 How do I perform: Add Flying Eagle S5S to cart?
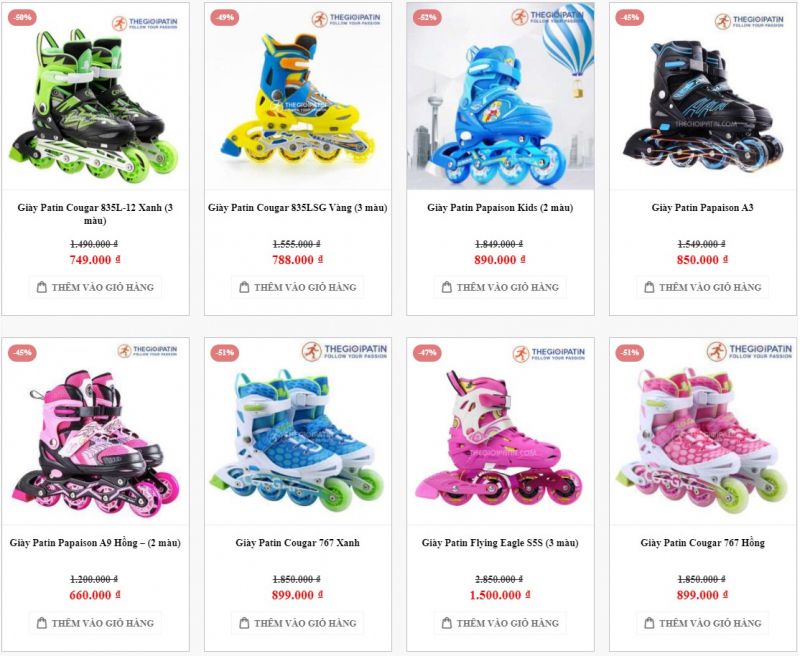(x=501, y=623)
